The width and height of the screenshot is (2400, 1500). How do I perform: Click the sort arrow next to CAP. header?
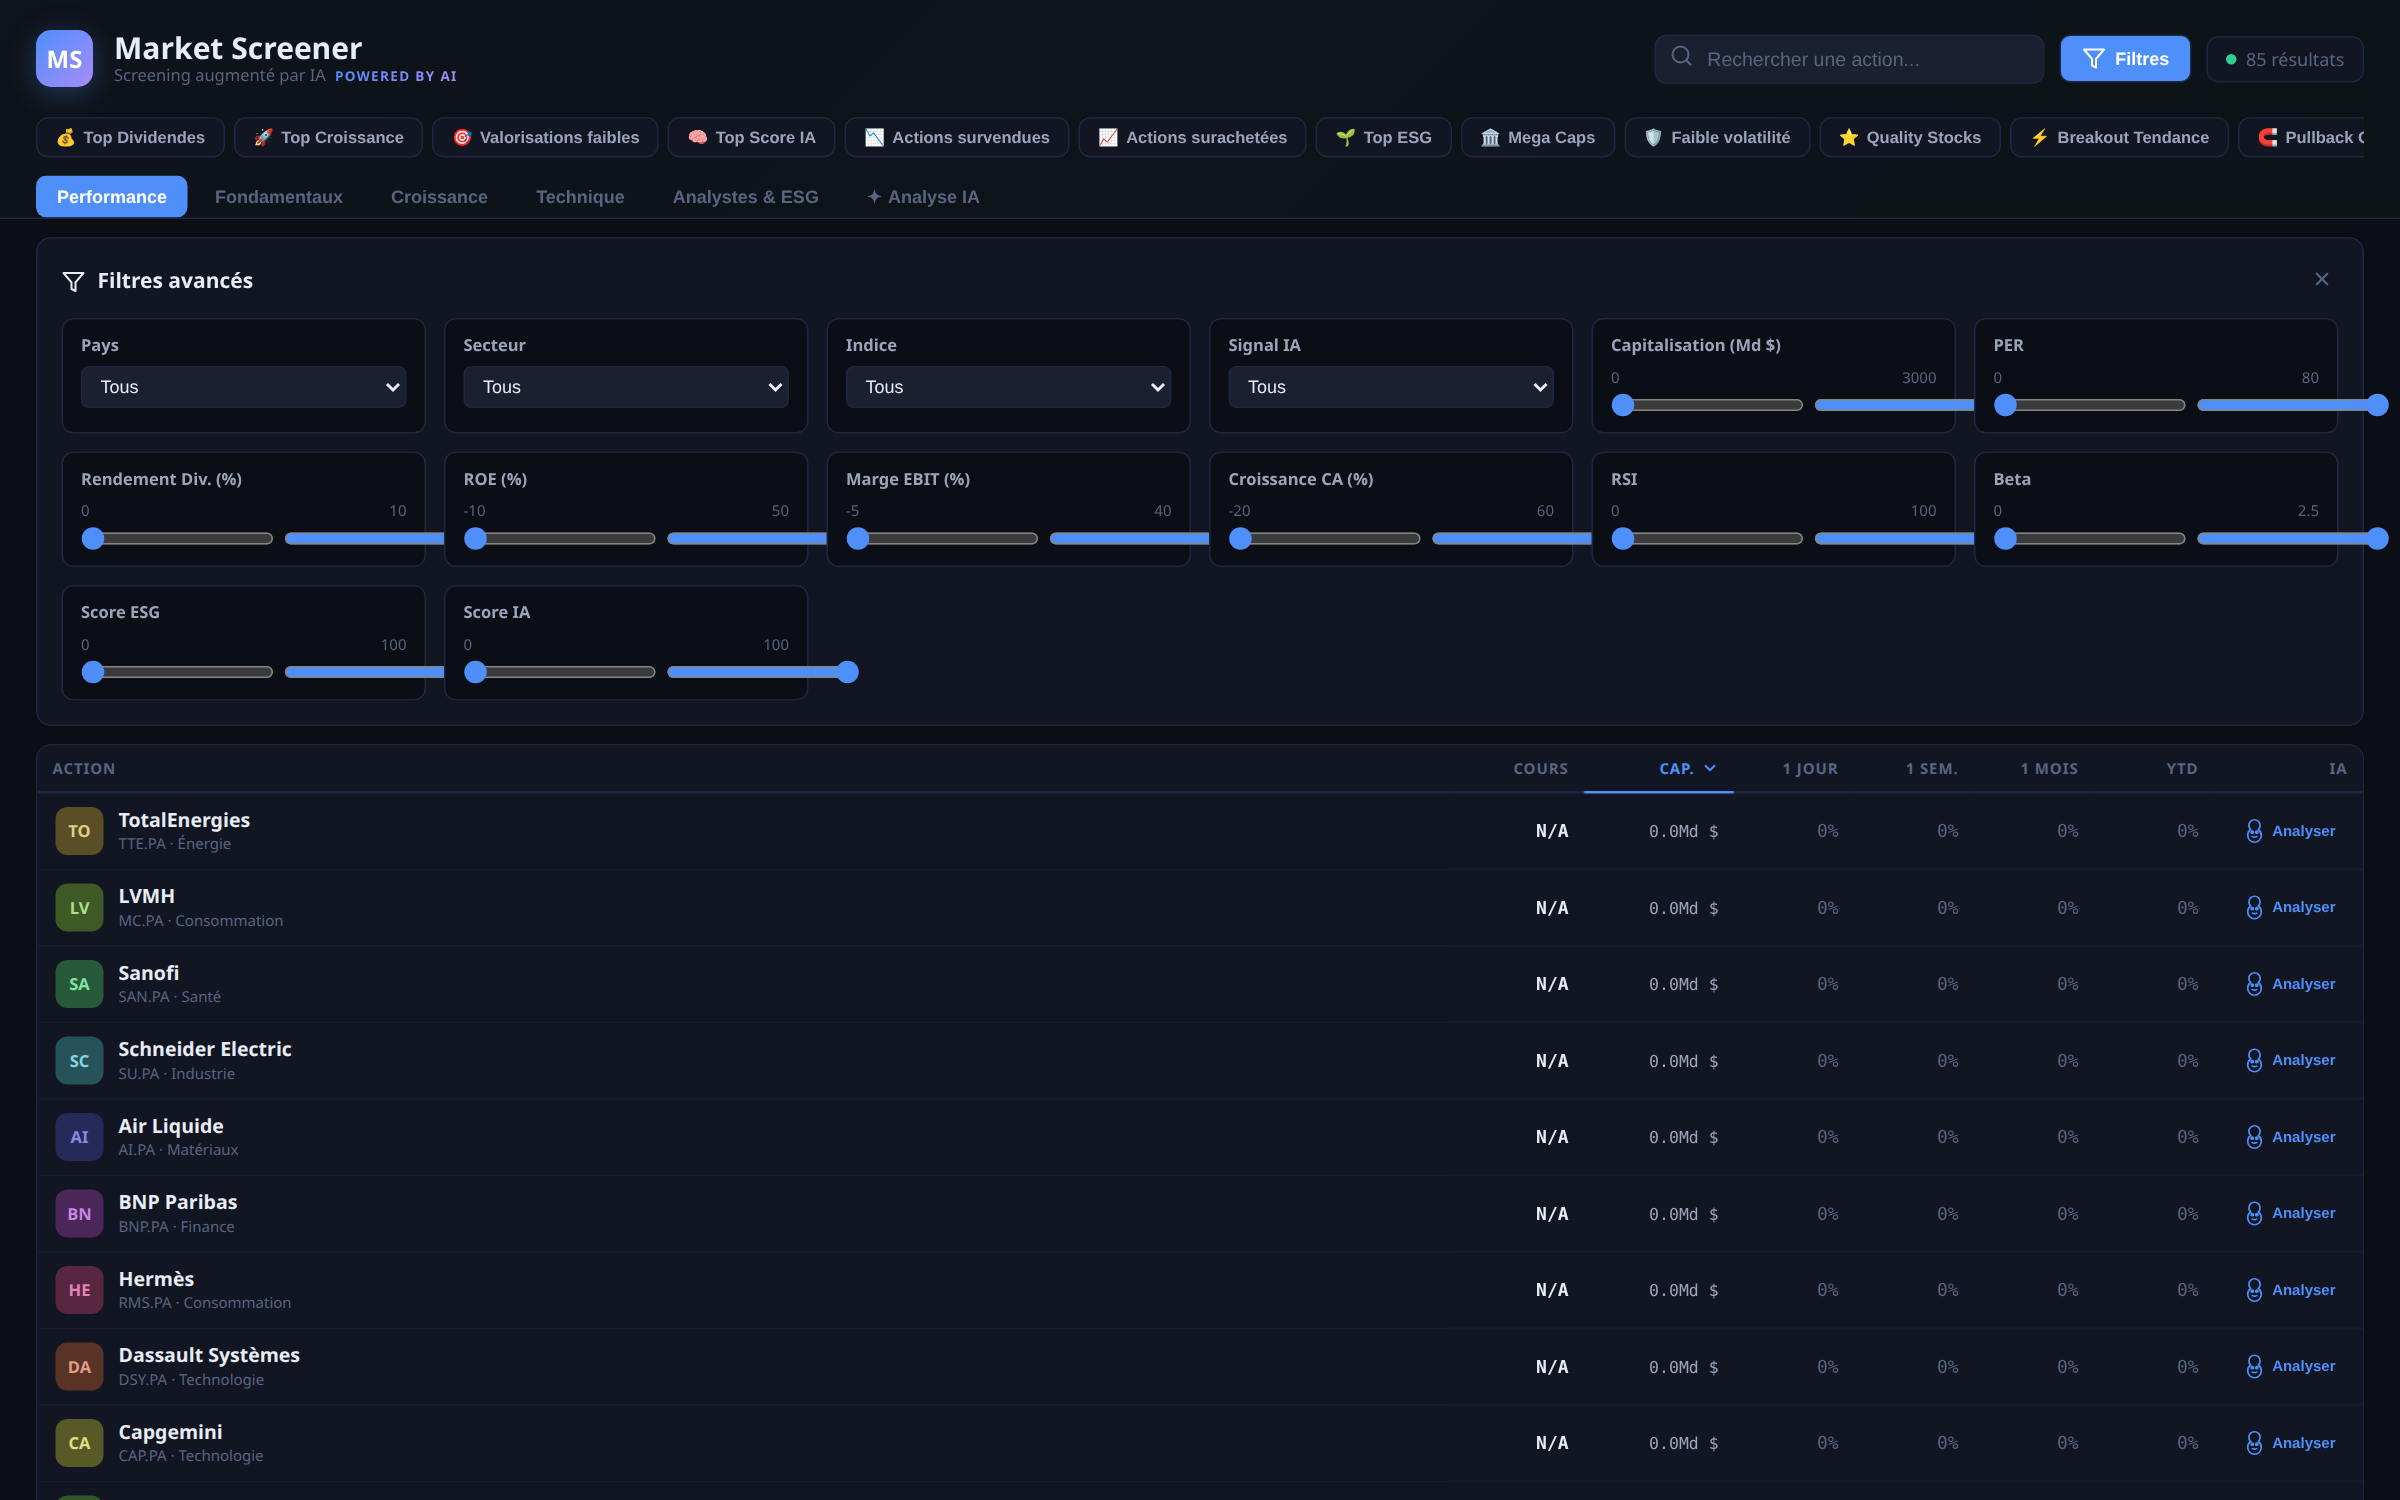tap(1710, 768)
